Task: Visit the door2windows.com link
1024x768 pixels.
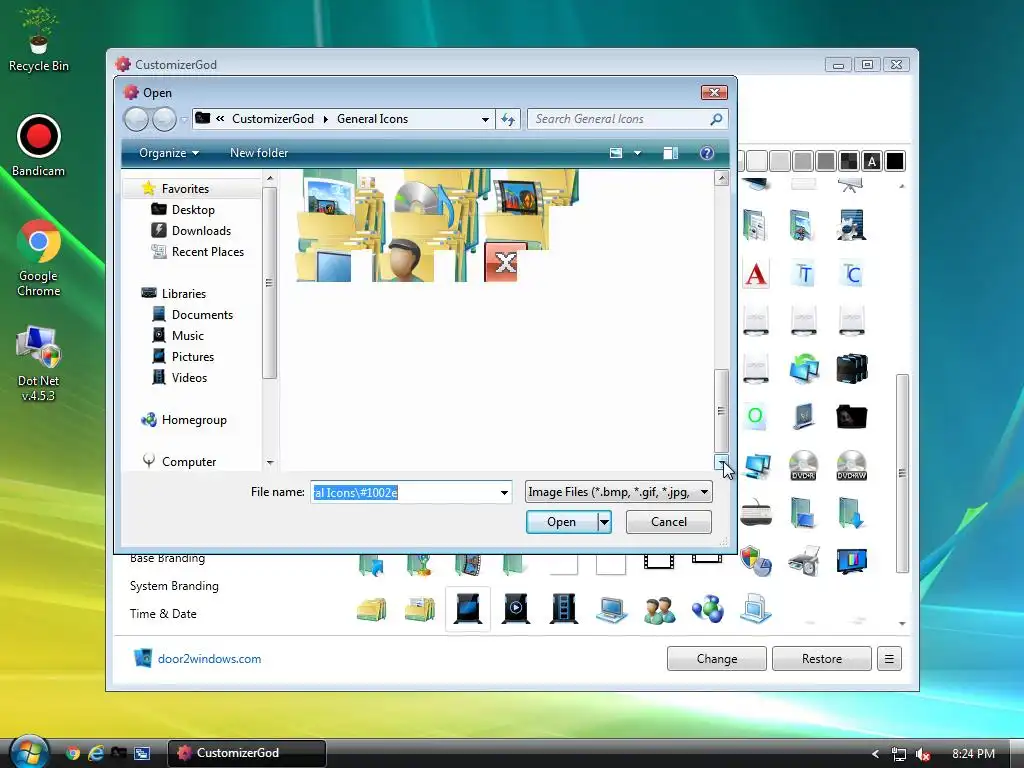Action: point(209,659)
